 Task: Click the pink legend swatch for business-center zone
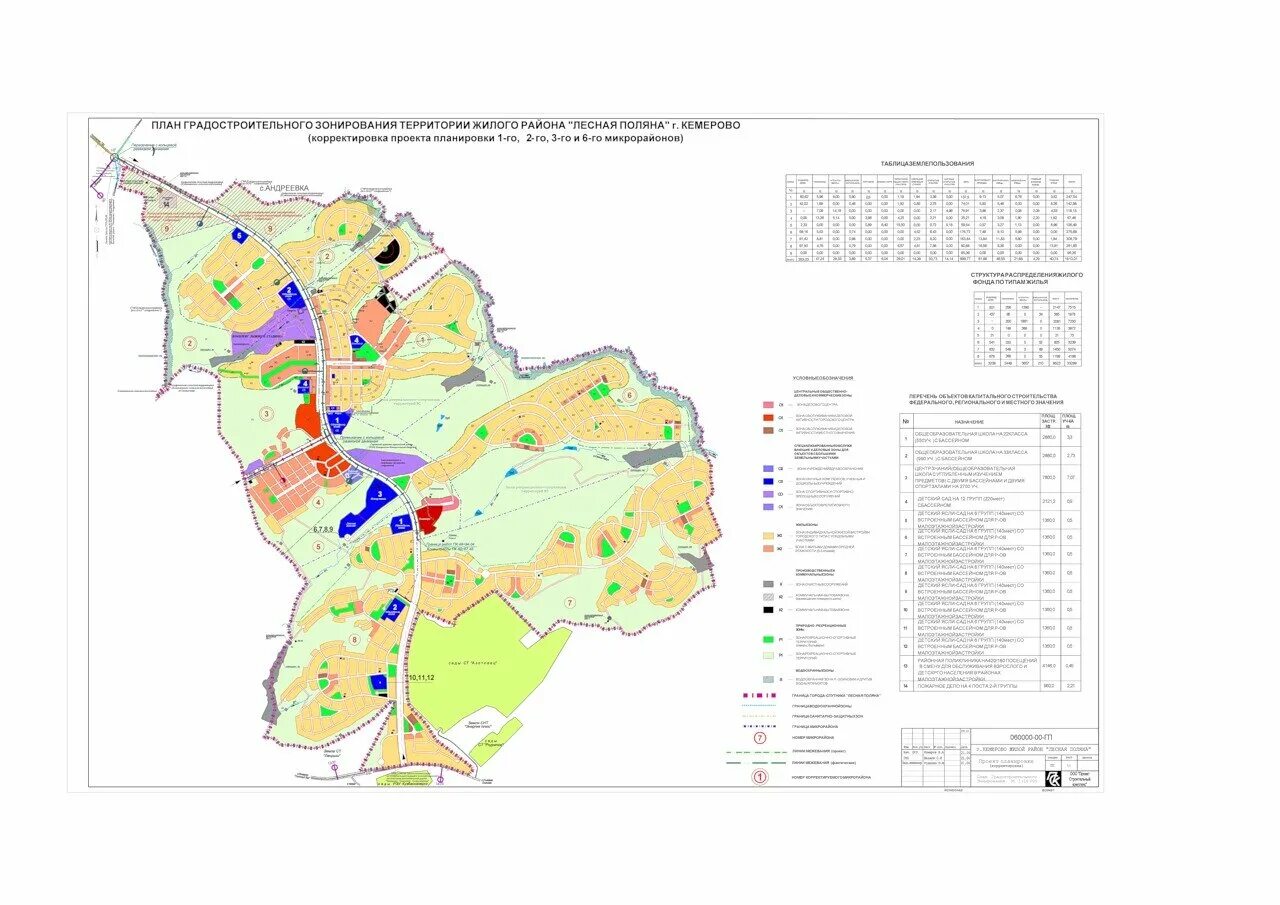click(x=768, y=404)
